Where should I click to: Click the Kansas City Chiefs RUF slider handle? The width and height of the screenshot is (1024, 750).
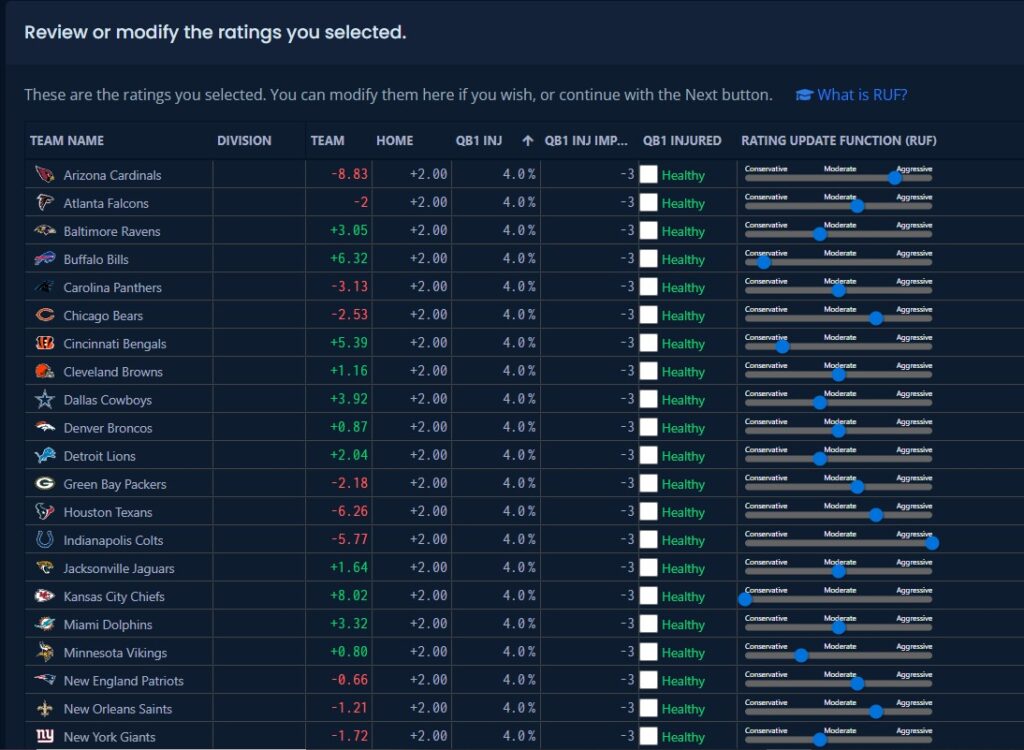(744, 599)
